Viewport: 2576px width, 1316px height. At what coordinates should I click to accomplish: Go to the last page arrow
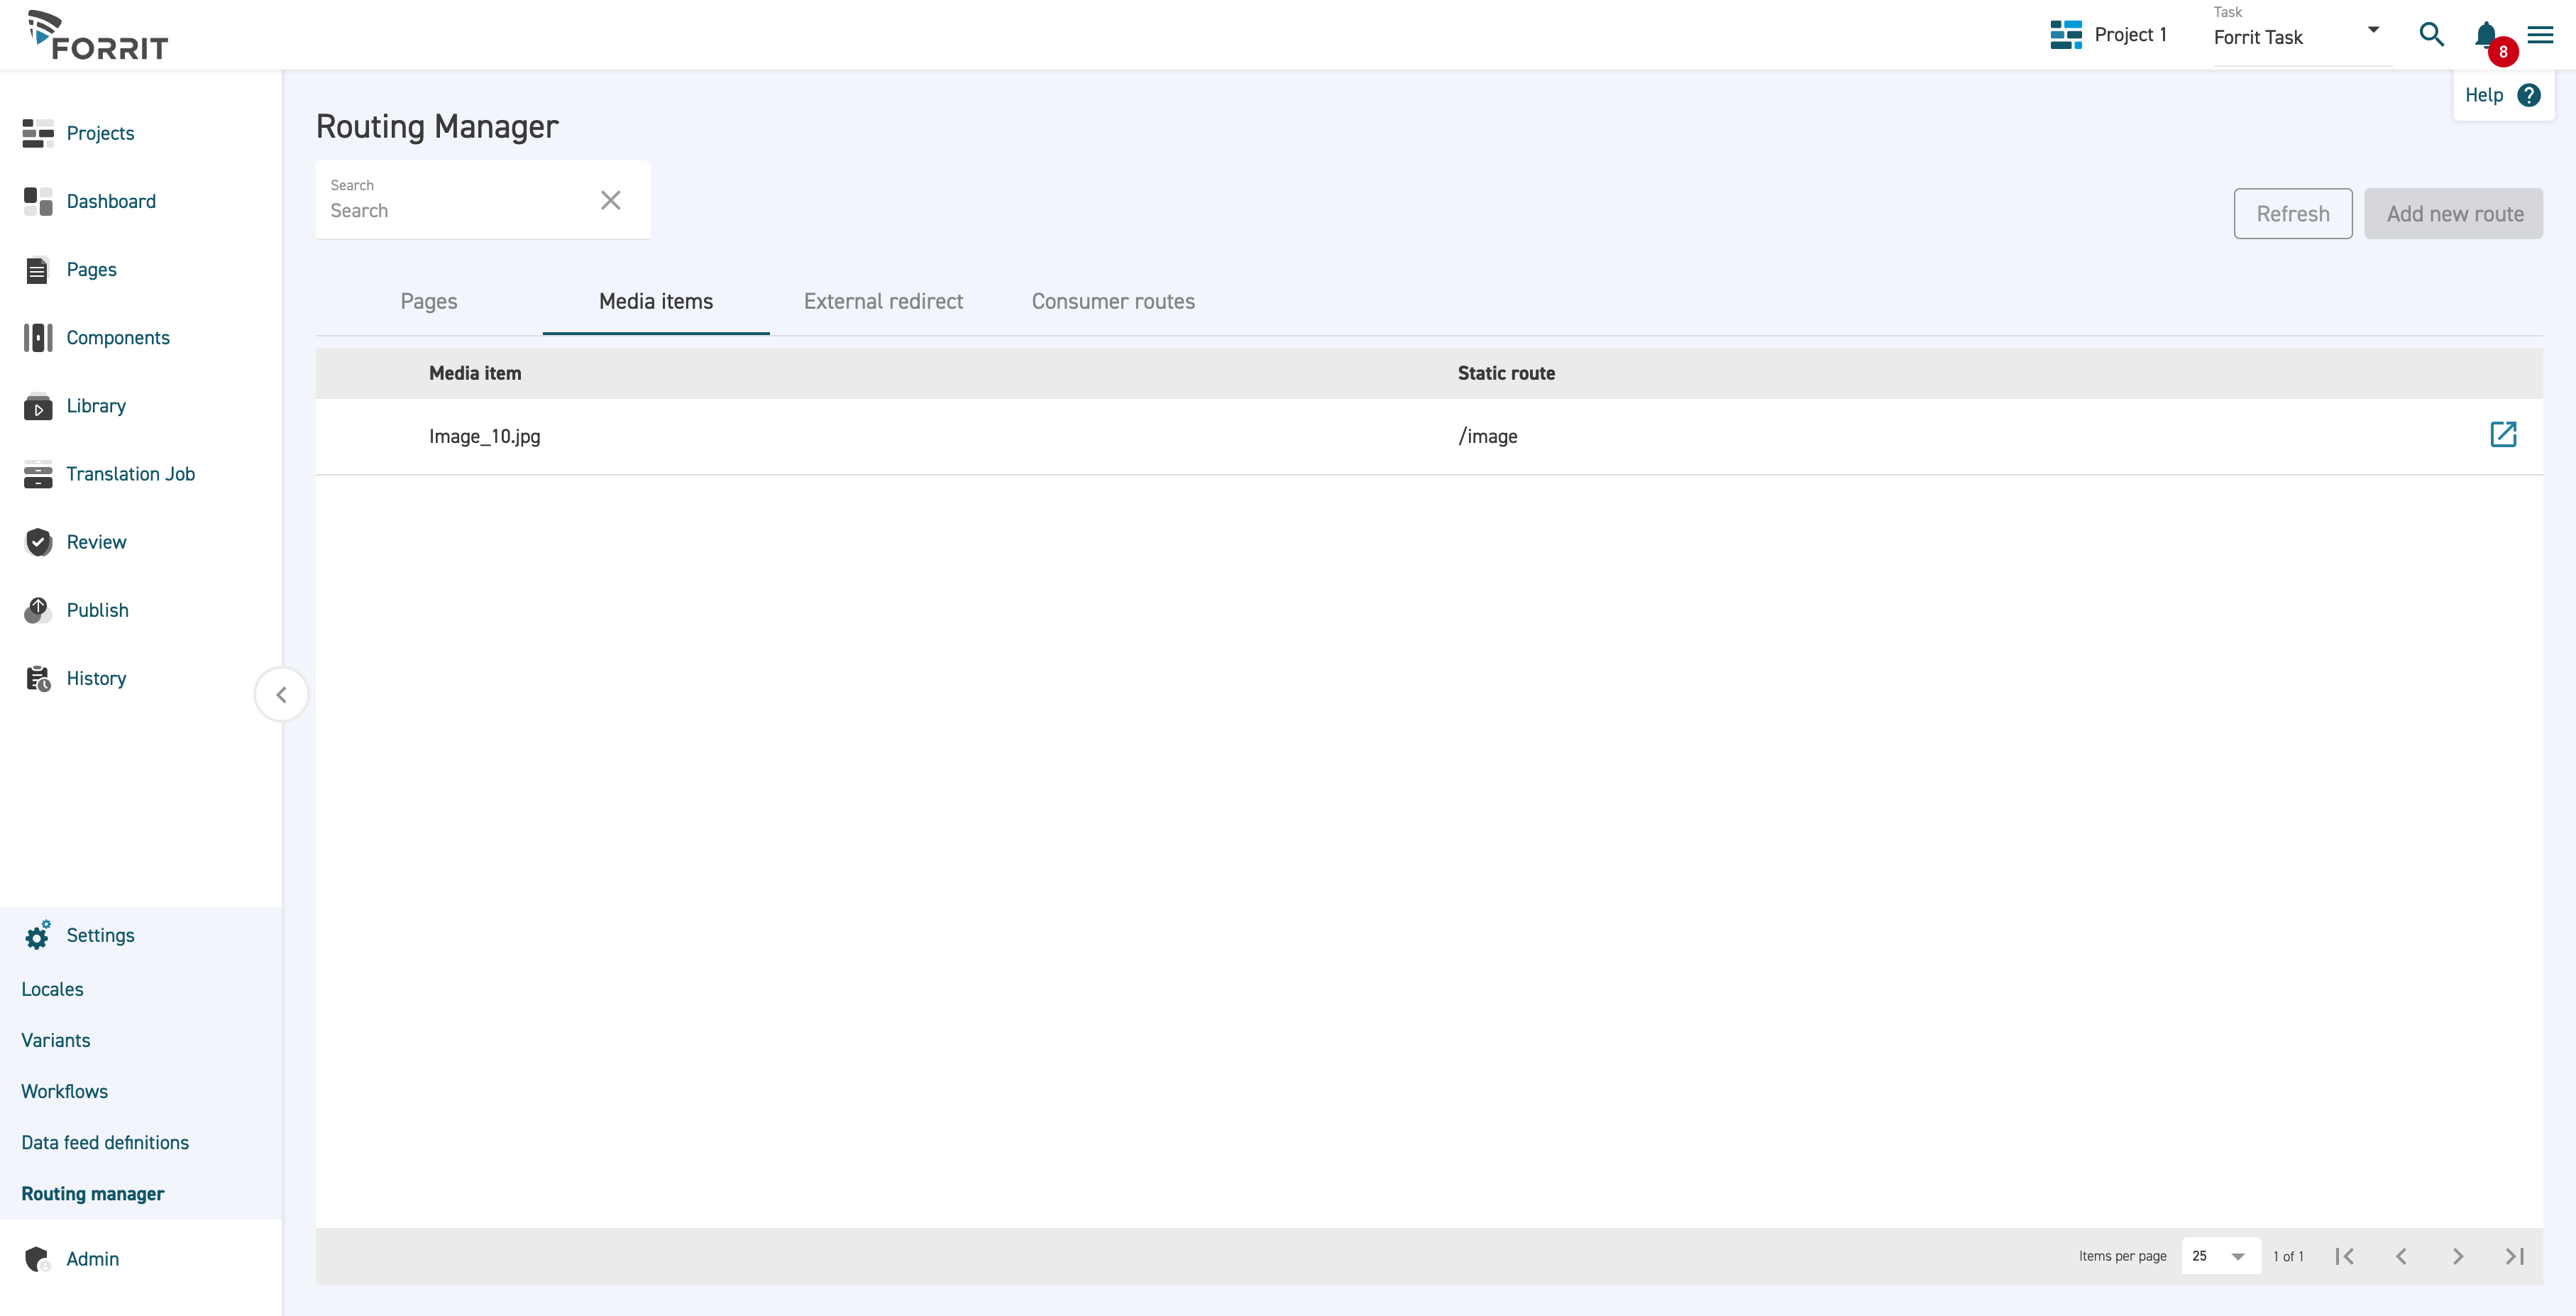tap(2514, 1256)
